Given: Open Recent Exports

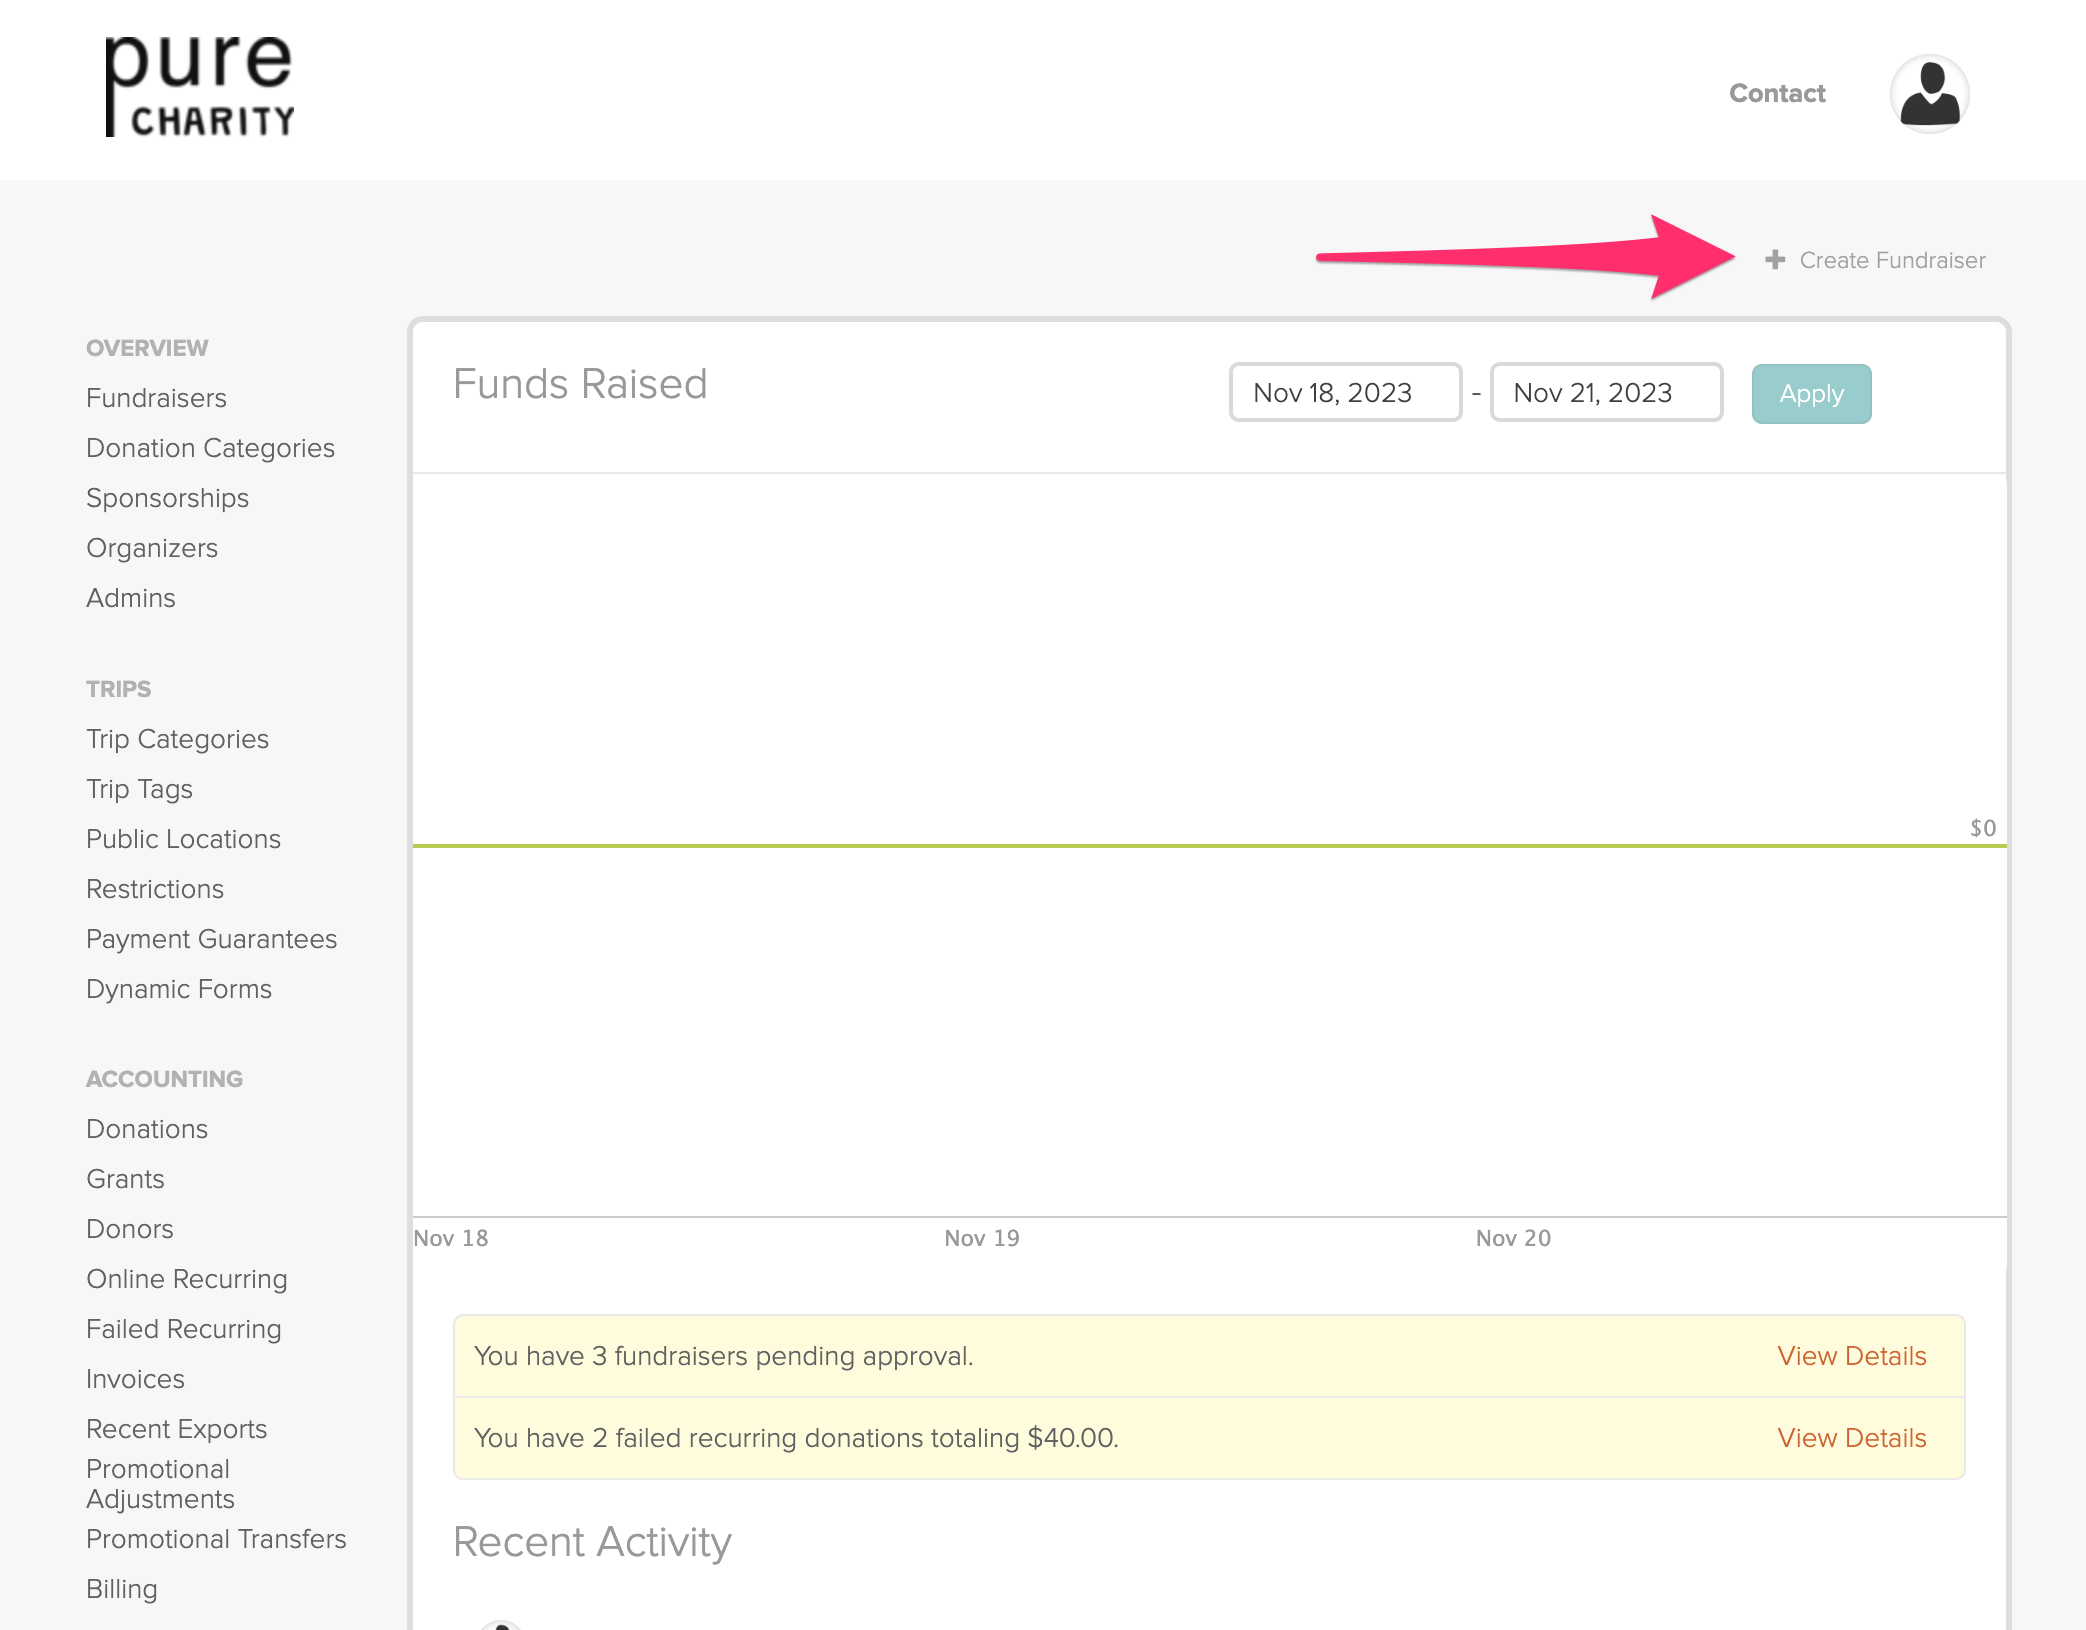Looking at the screenshot, I should 177,1429.
